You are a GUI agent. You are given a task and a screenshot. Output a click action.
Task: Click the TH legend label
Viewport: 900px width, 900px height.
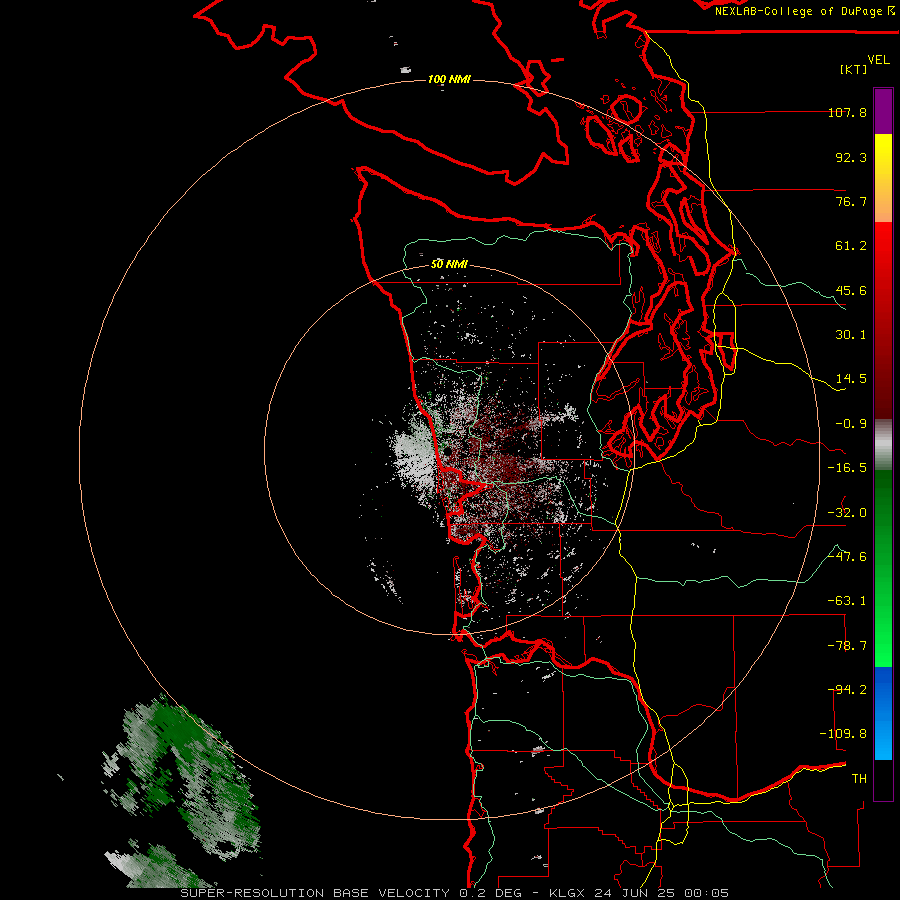tap(859, 779)
